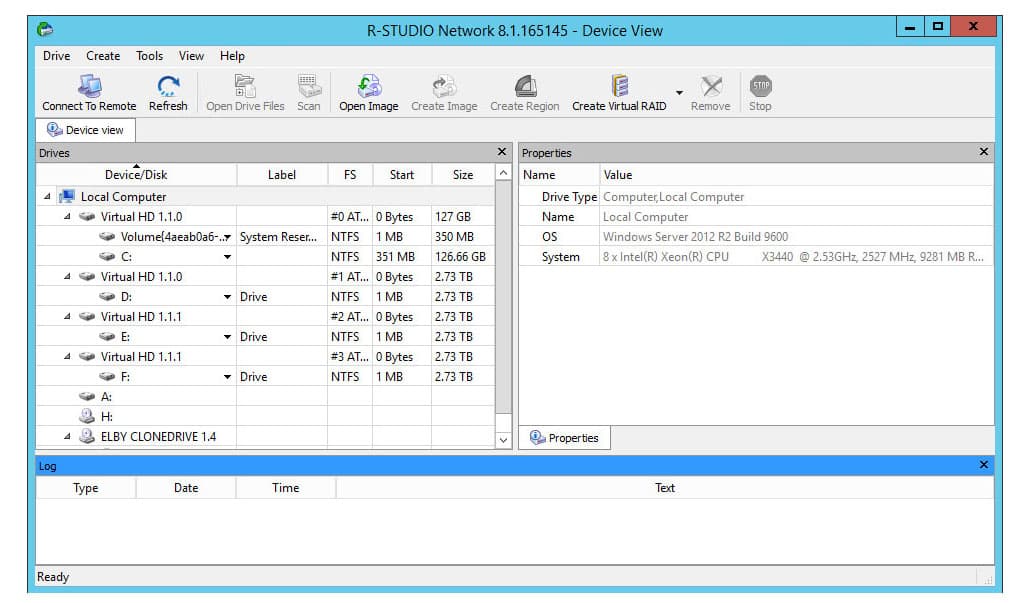
Task: Open the Tools menu
Action: coord(149,55)
